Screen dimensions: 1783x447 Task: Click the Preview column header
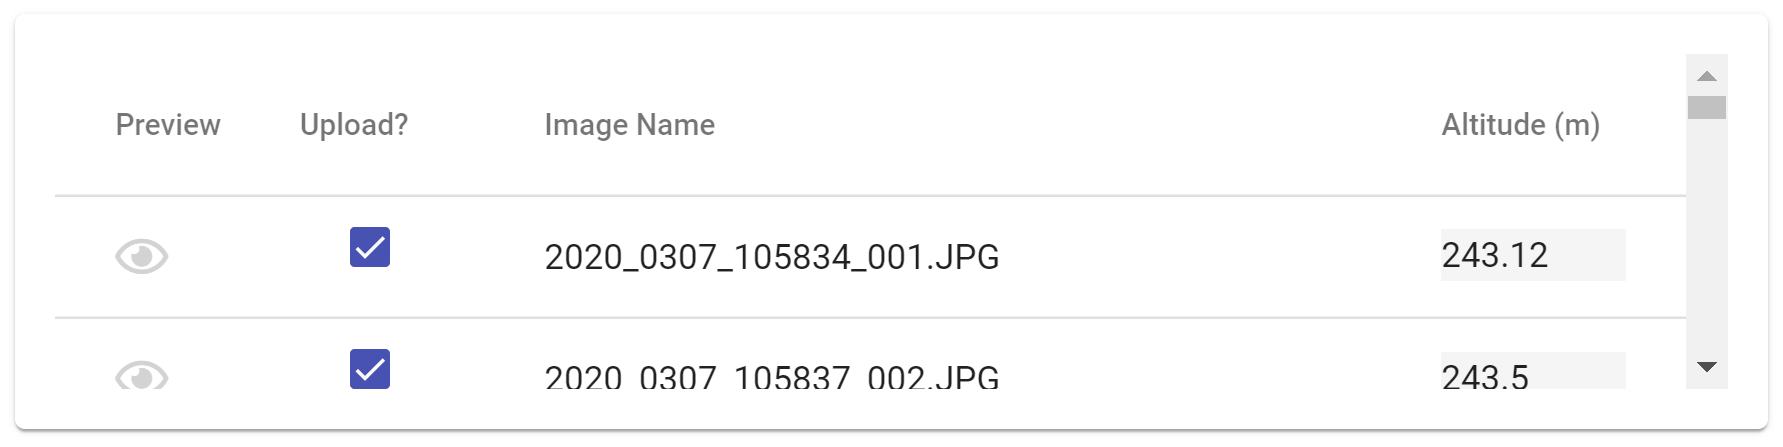coord(168,125)
